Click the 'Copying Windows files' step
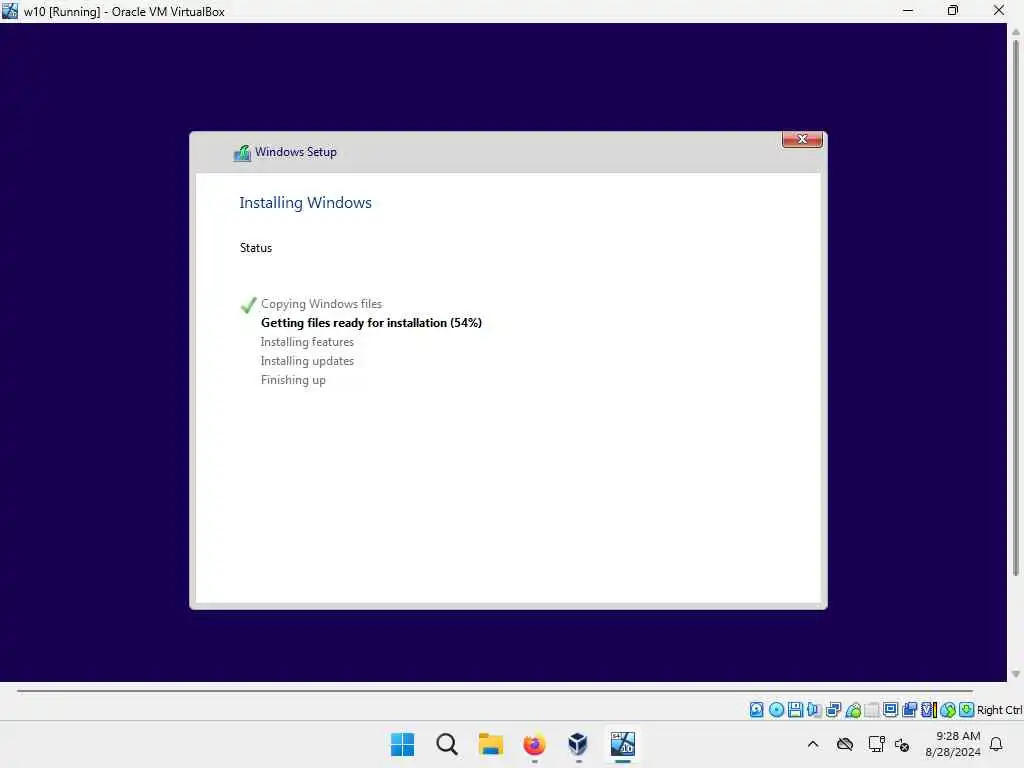The width and height of the screenshot is (1024, 768). [321, 304]
